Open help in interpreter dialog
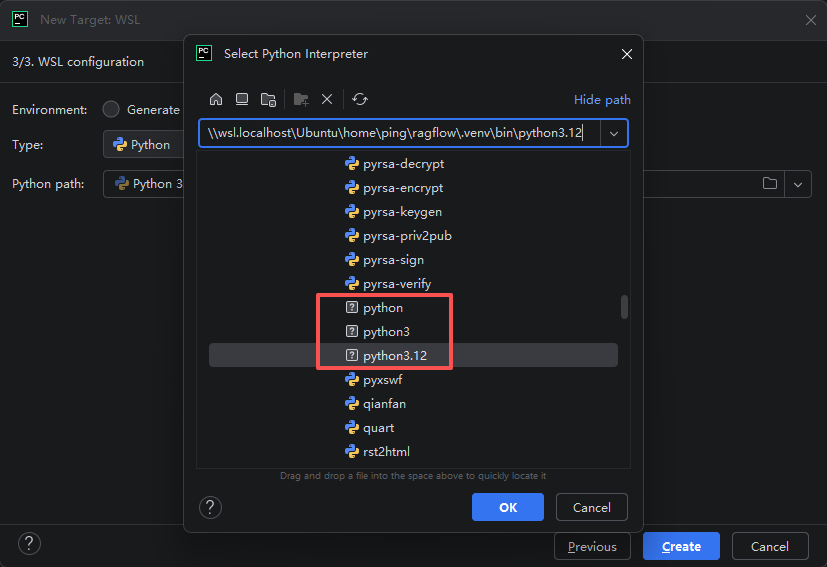 [210, 507]
